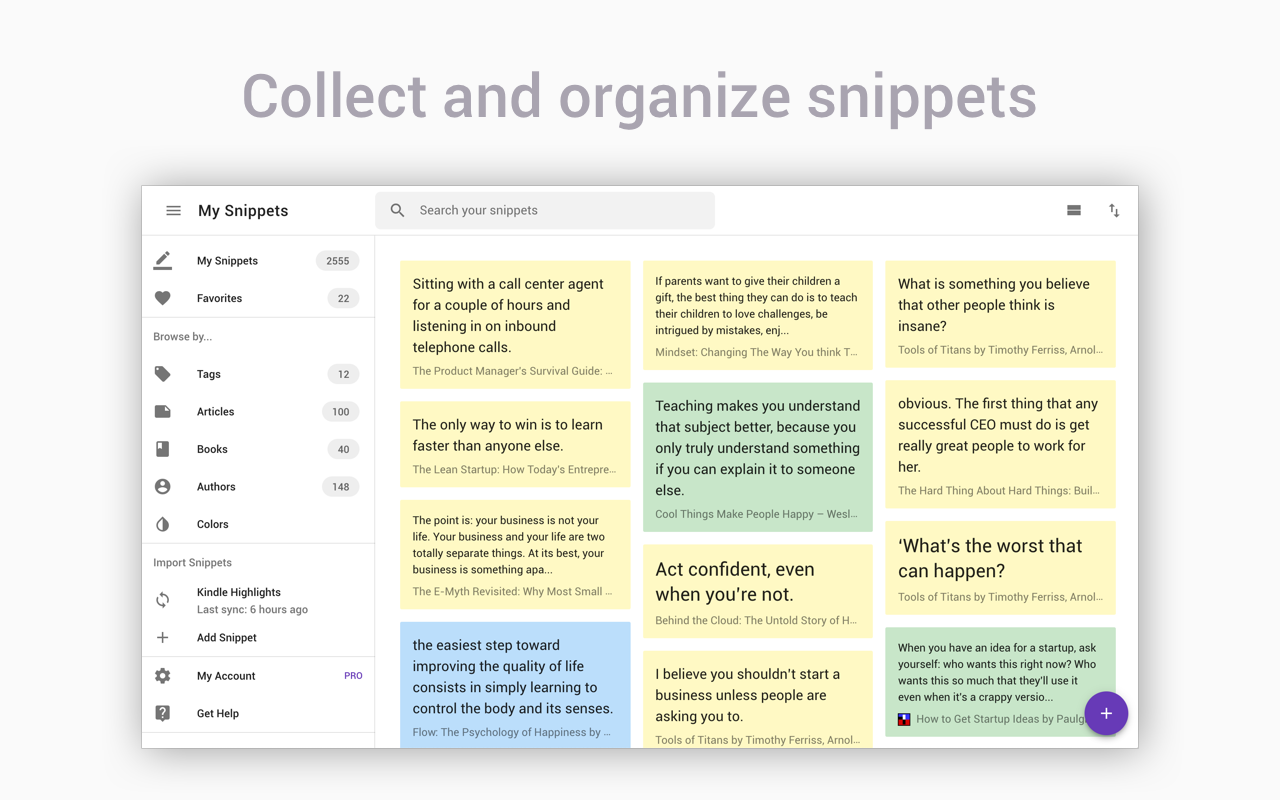This screenshot has height=800, width=1280.
Task: Open search using the magnifying glass icon
Action: pyautogui.click(x=397, y=210)
